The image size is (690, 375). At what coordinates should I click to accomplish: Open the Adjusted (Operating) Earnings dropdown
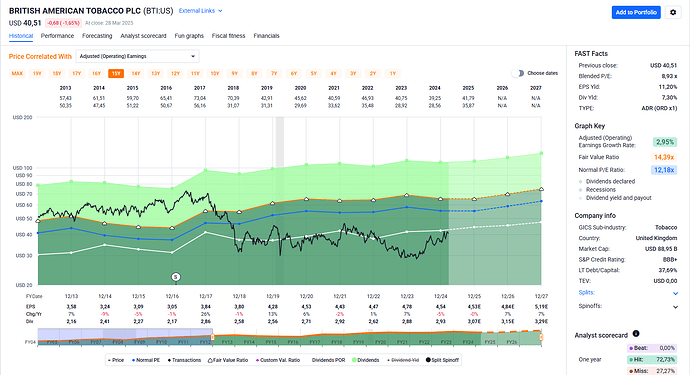[137, 56]
